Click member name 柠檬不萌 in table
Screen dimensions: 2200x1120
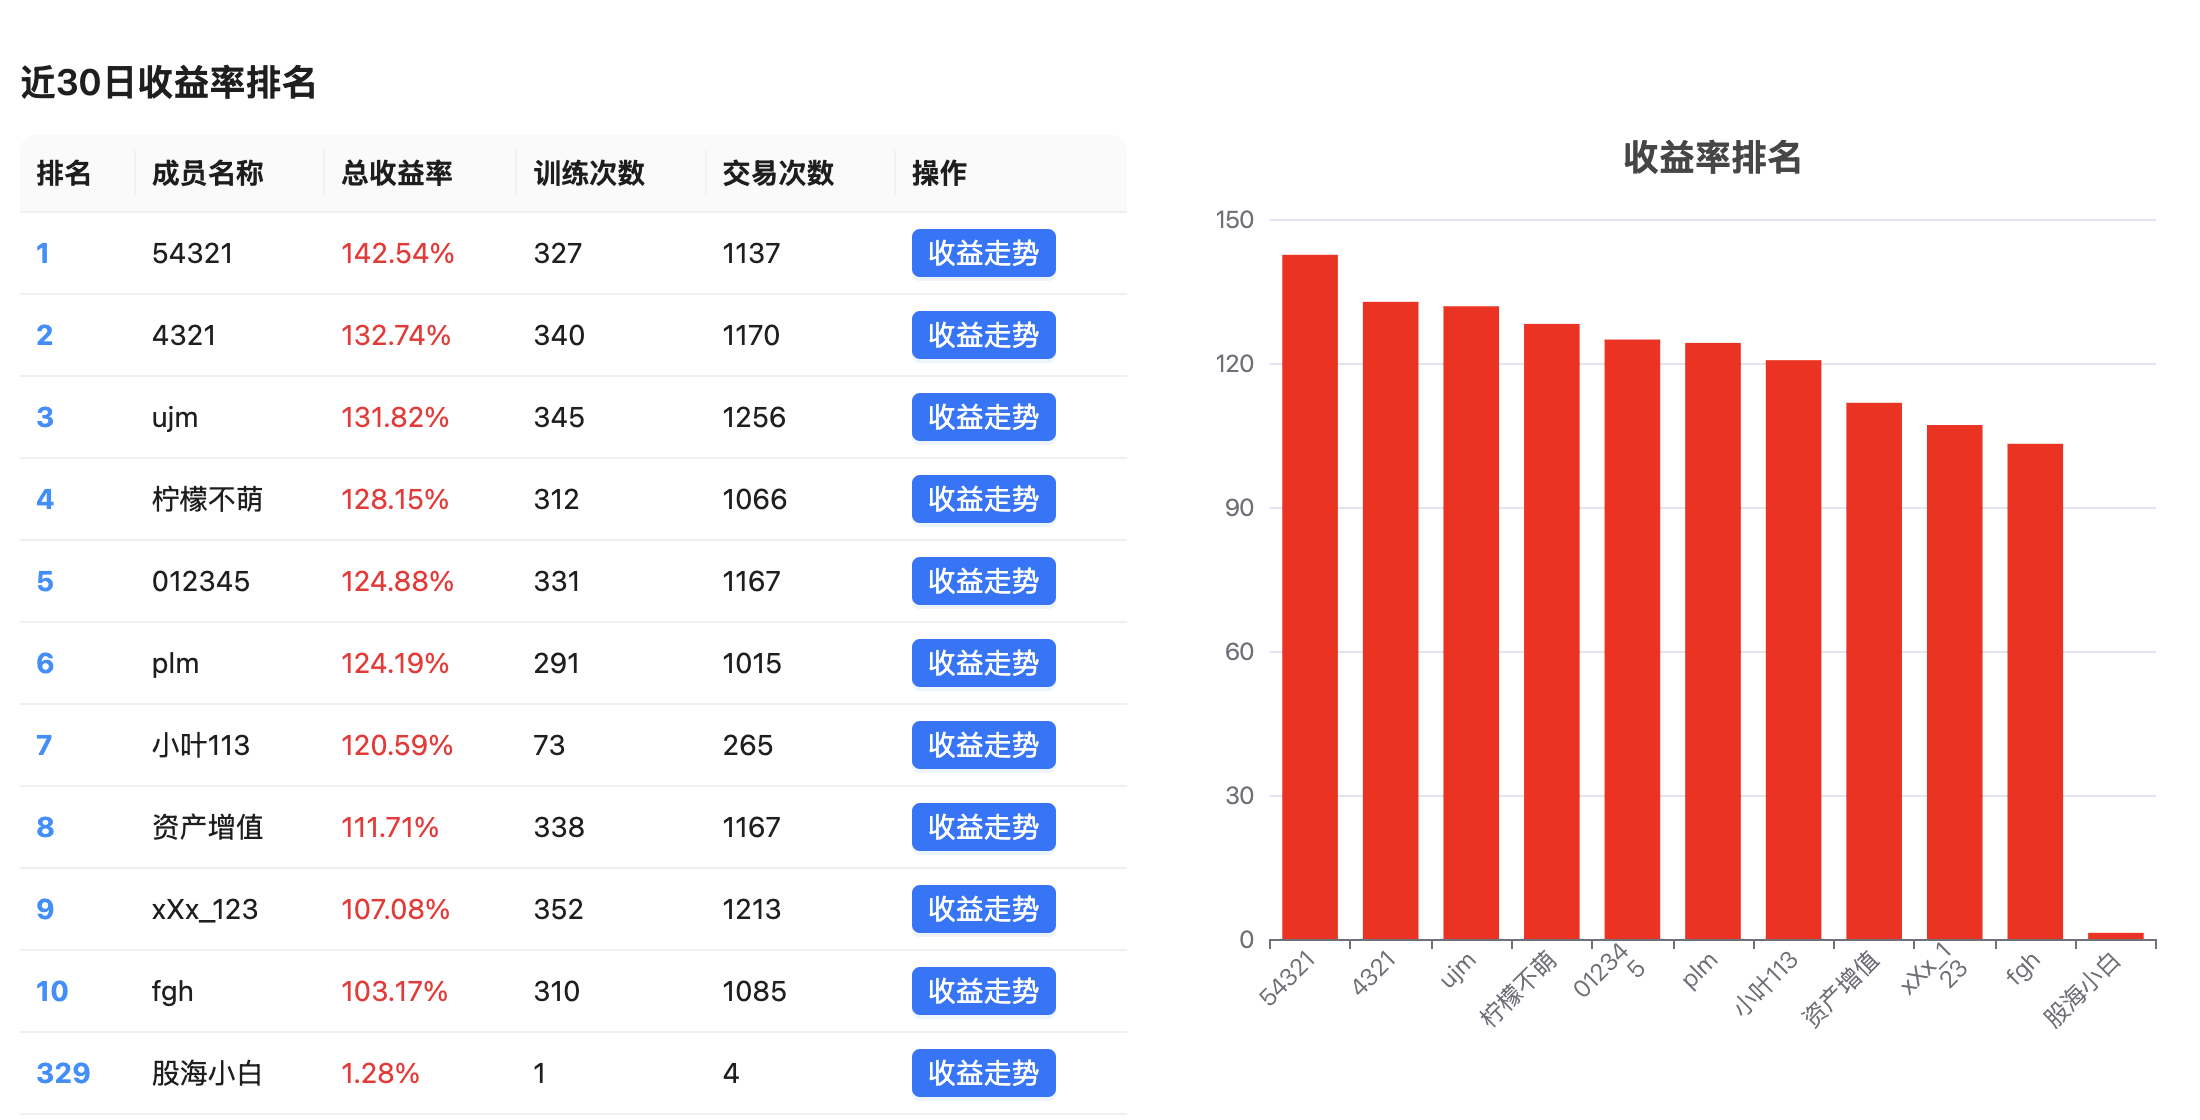coord(207,499)
